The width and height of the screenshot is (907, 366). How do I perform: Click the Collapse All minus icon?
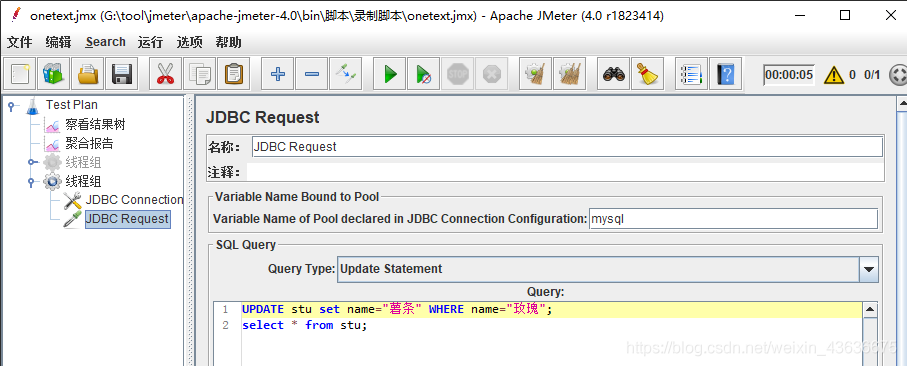click(x=312, y=74)
